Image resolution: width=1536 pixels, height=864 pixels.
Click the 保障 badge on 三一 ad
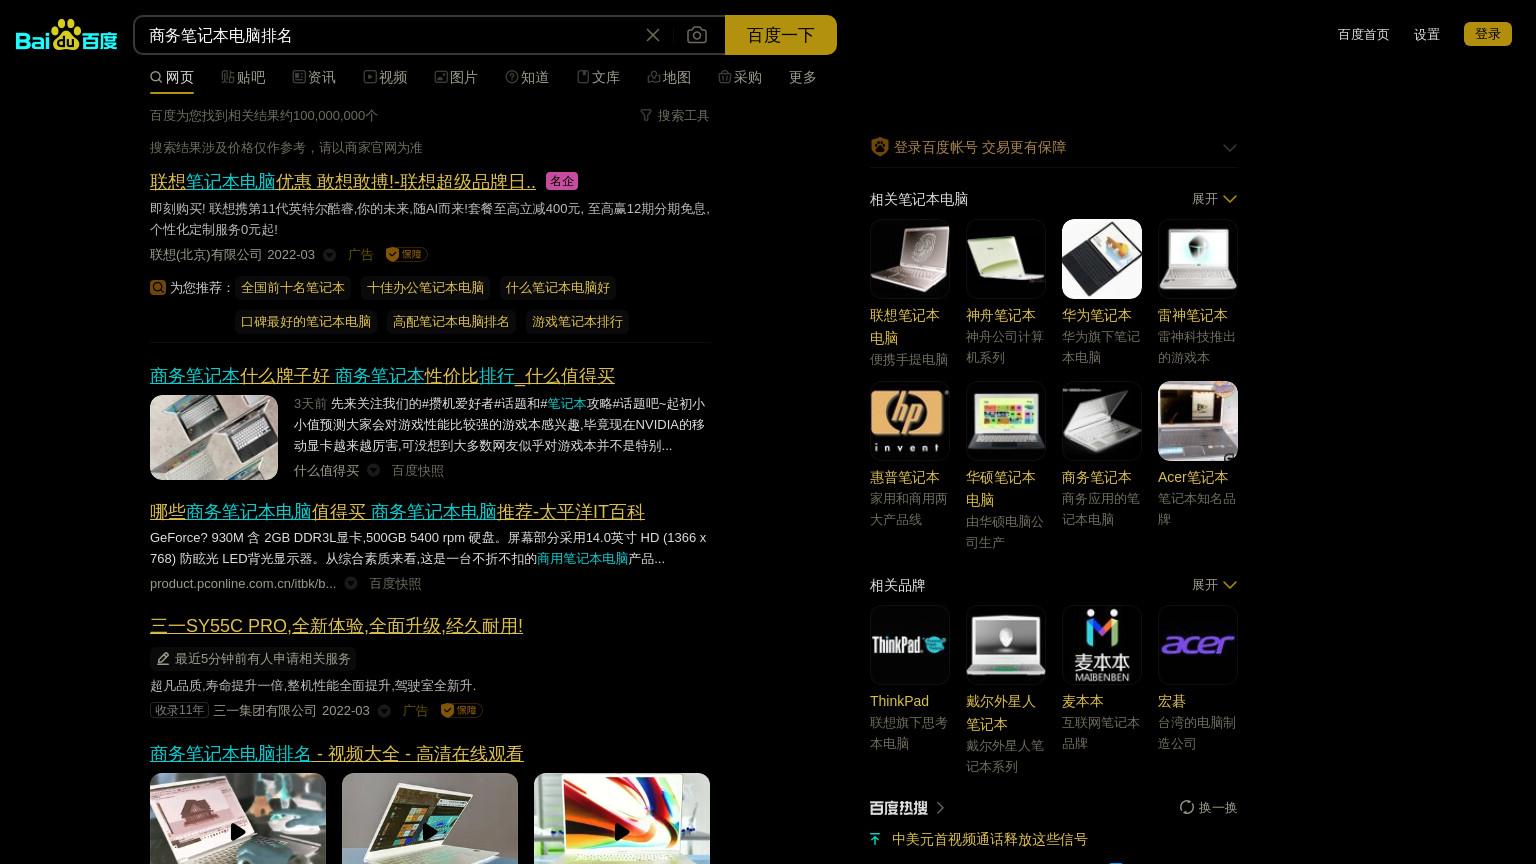[x=461, y=710]
